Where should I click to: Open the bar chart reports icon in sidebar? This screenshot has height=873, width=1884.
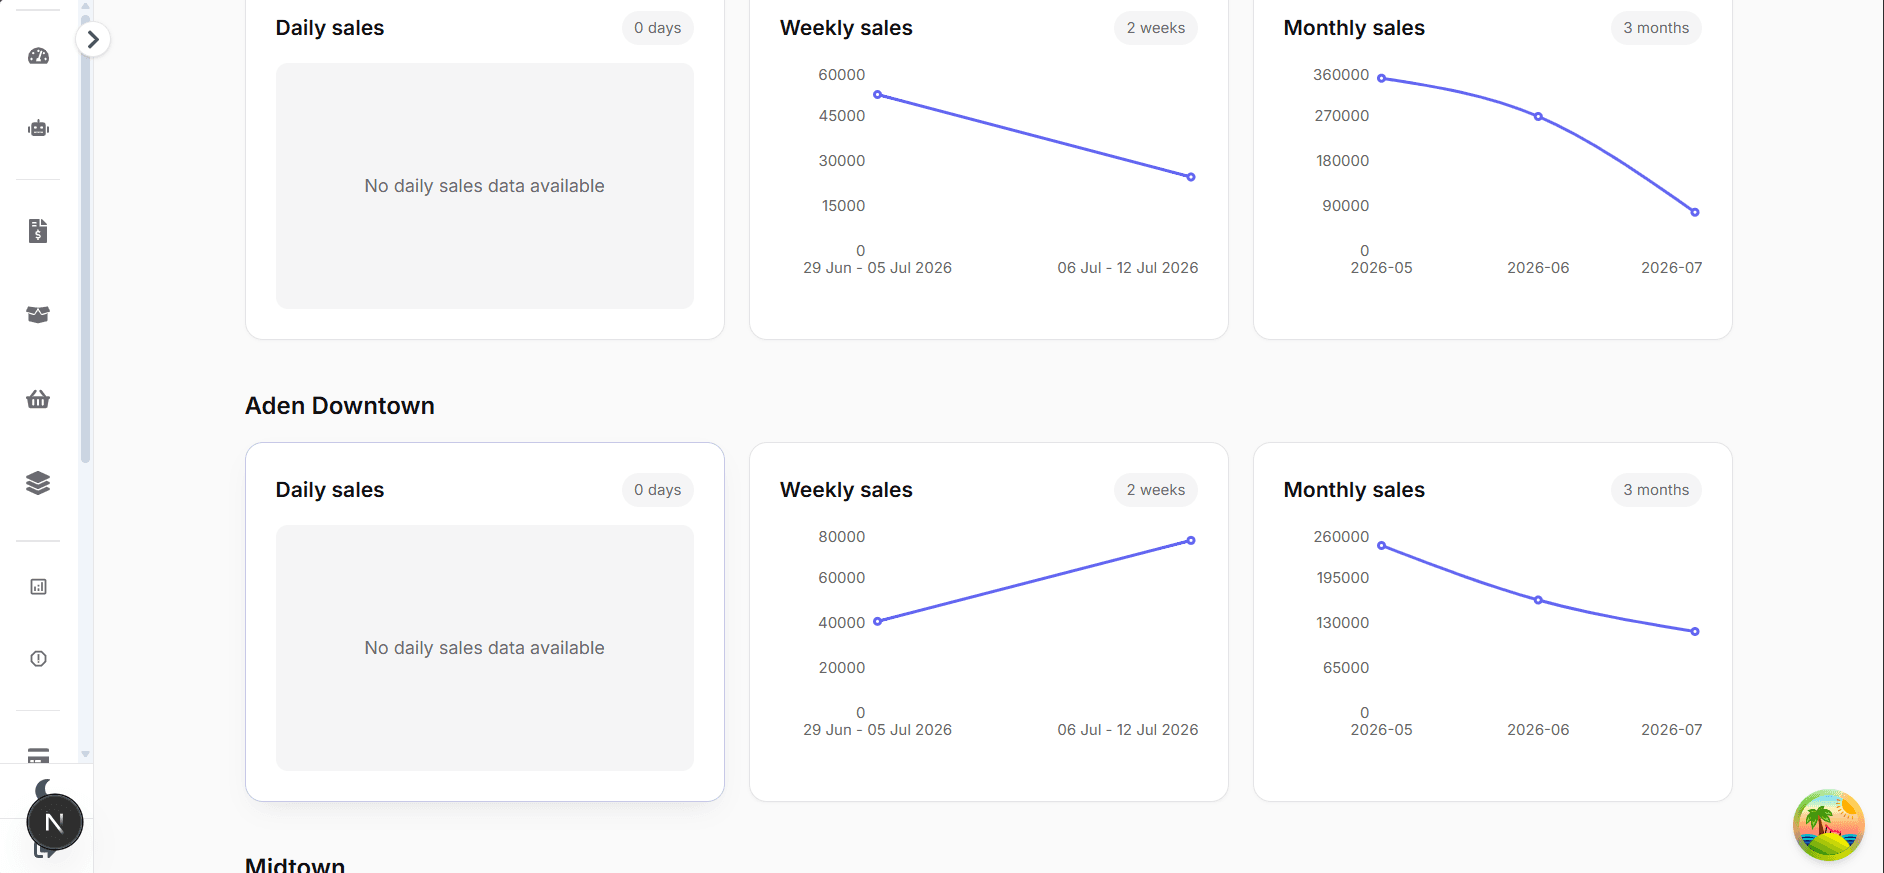[x=38, y=587]
